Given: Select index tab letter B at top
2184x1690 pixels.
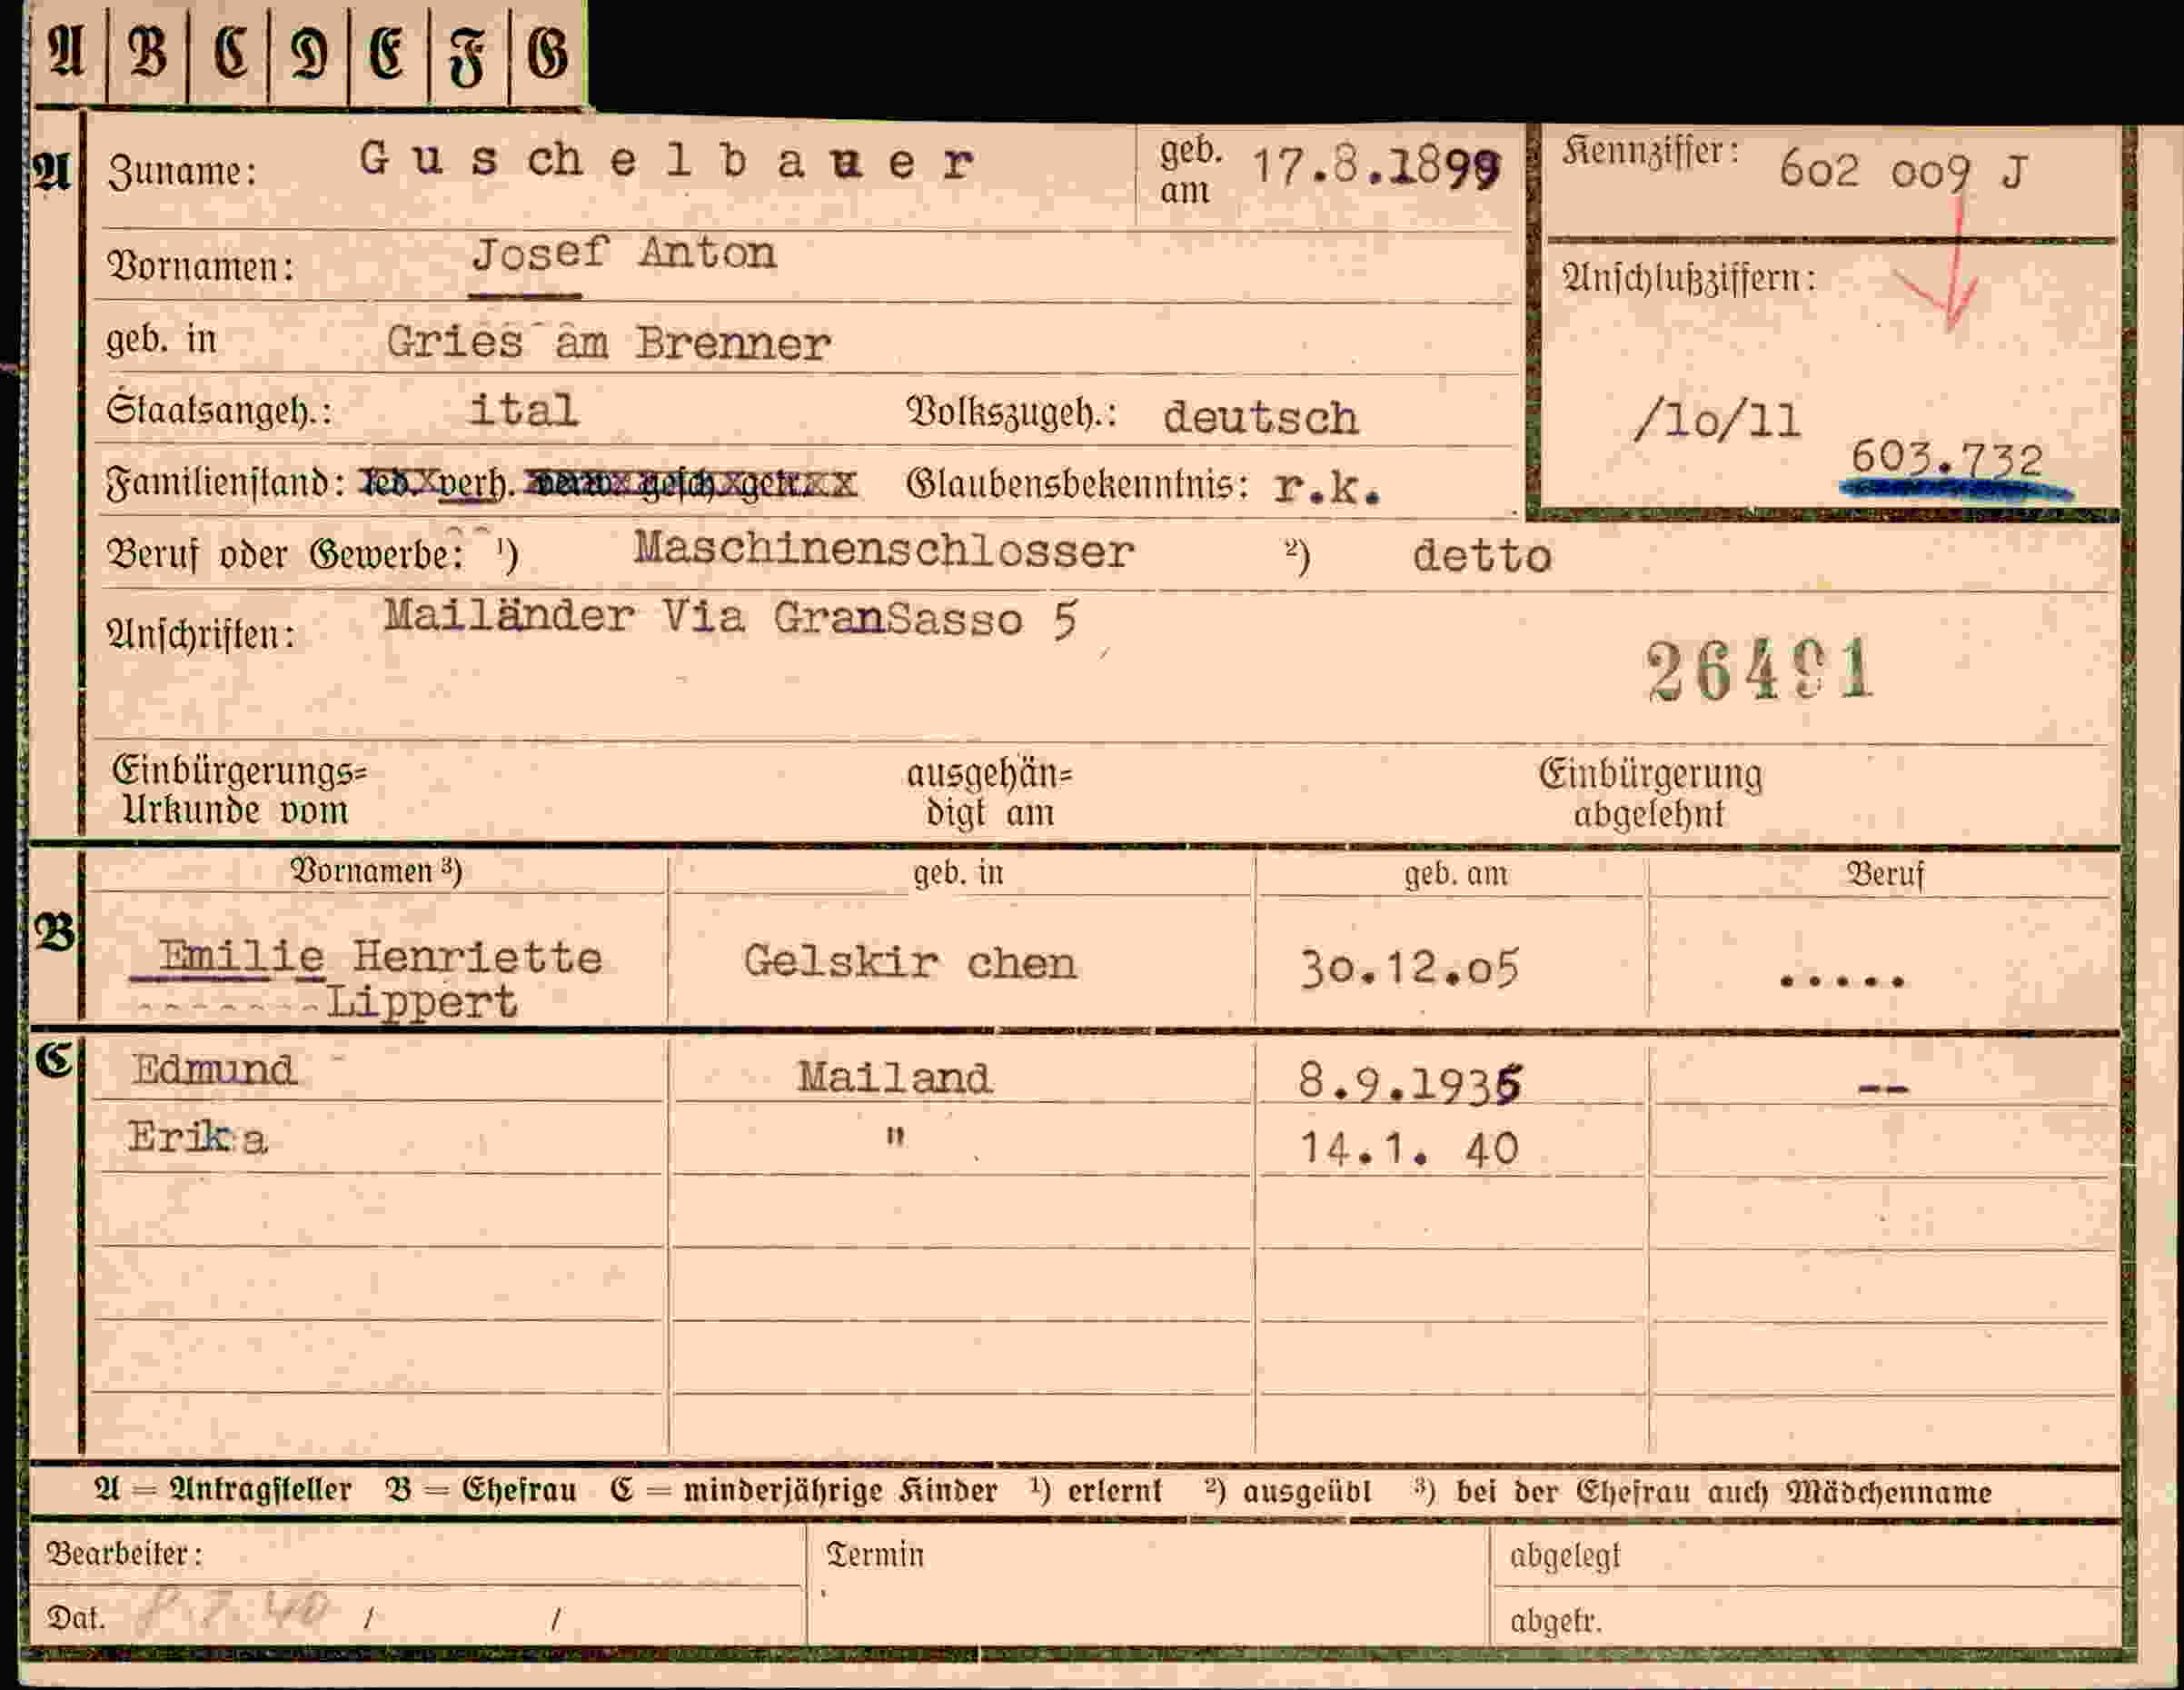Looking at the screenshot, I should (147, 51).
